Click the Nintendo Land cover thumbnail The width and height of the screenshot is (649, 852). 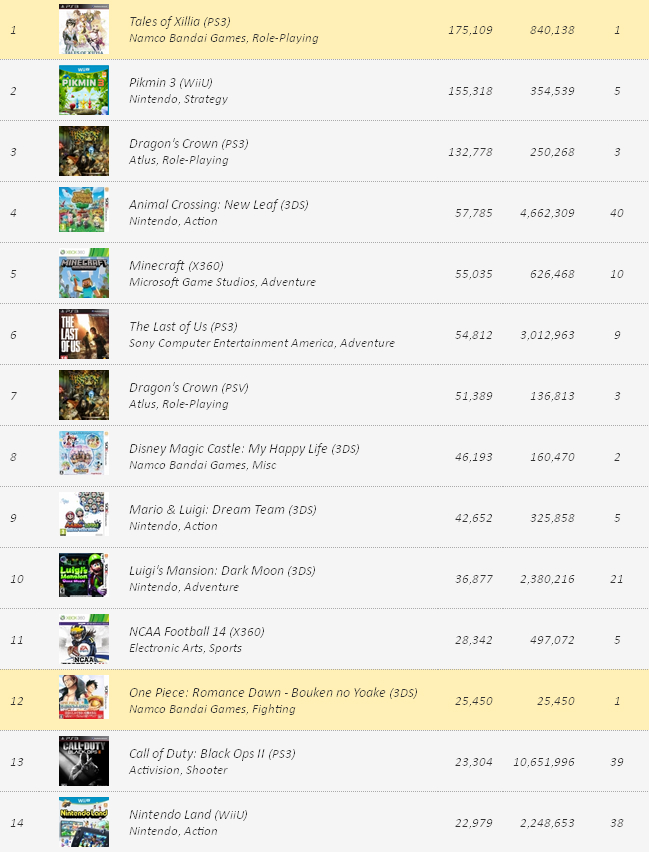[x=84, y=822]
